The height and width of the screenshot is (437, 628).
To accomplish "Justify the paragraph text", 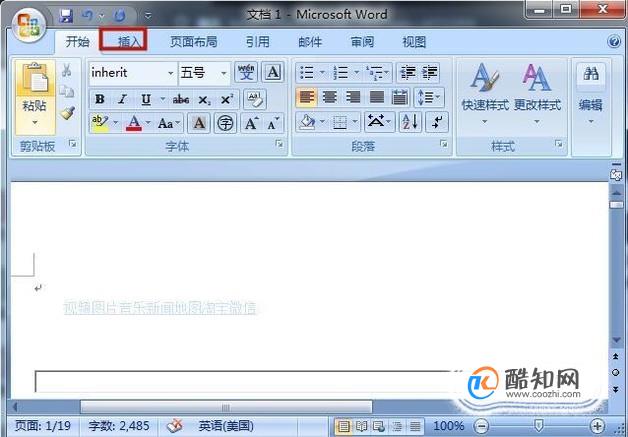I will coord(376,97).
